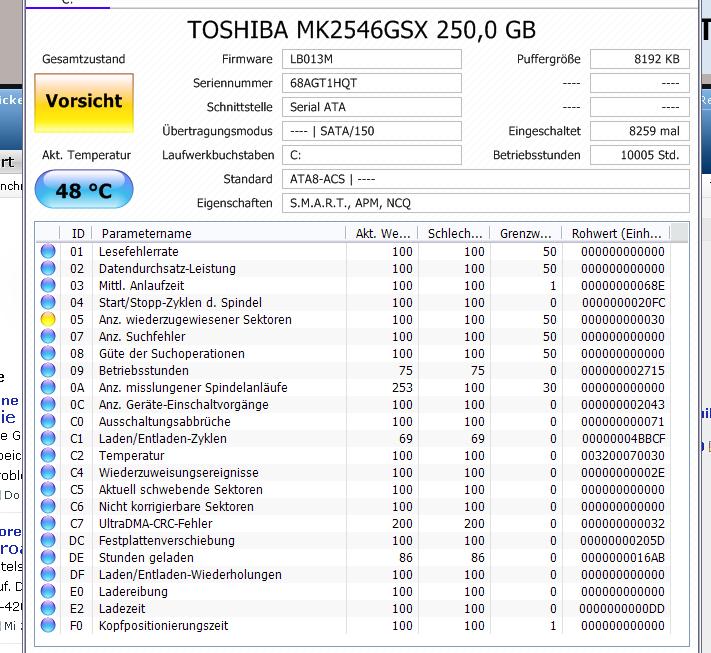711x653 pixels.
Task: Click raw value 000000002715 for Betriebsstunden
Action: 623,370
